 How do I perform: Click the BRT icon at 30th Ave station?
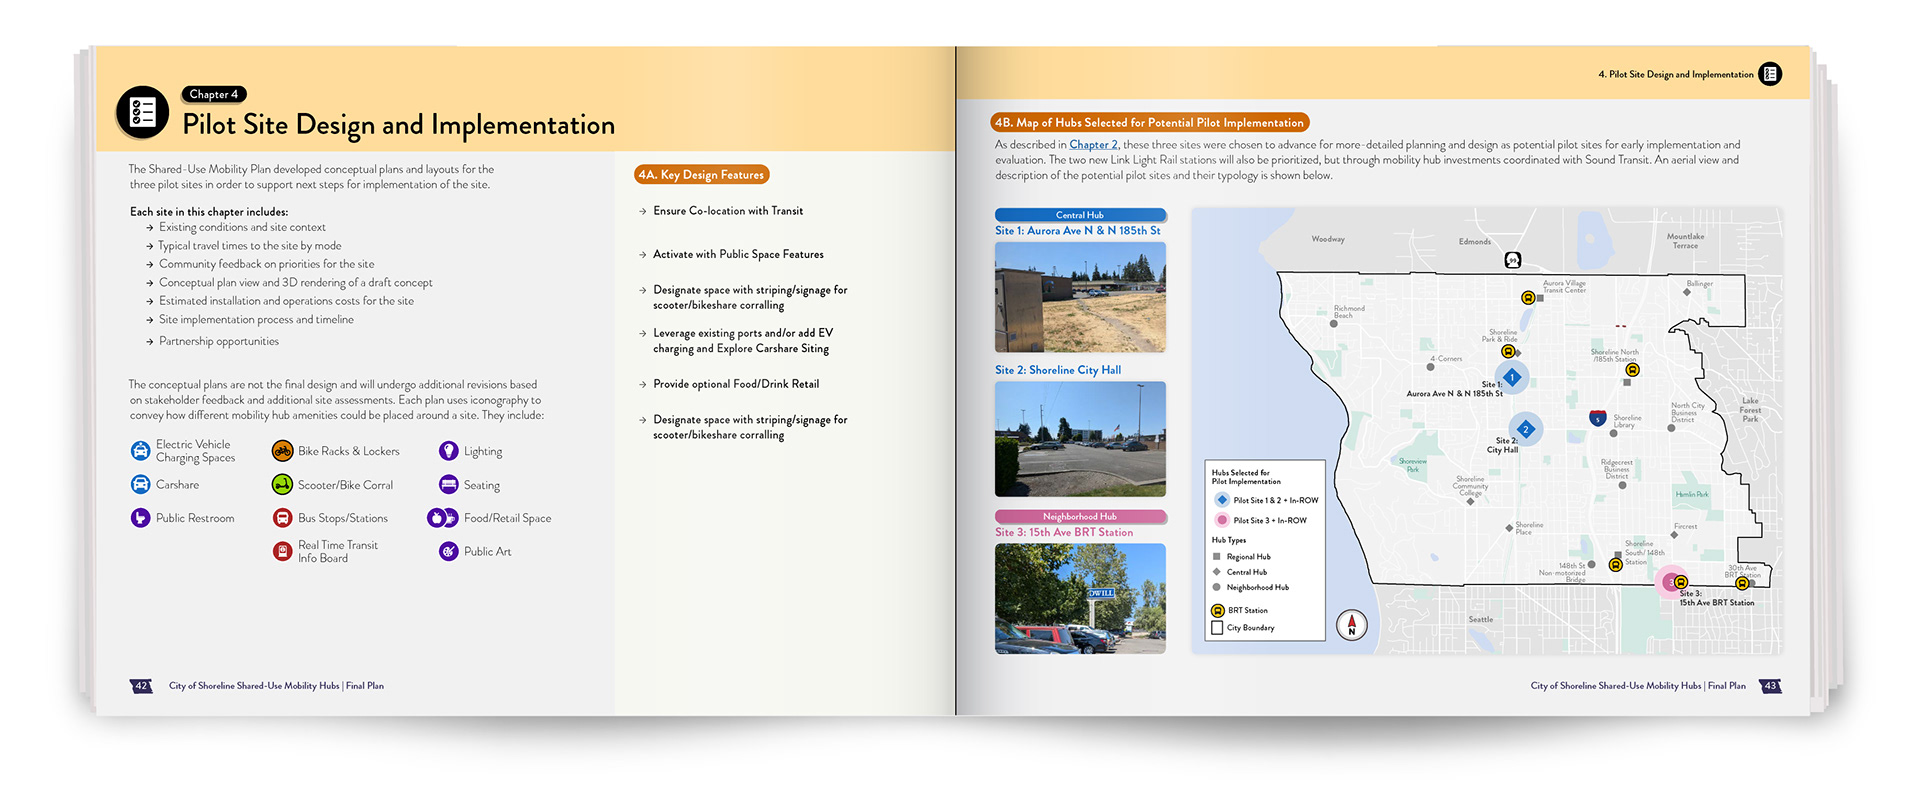tap(1742, 583)
